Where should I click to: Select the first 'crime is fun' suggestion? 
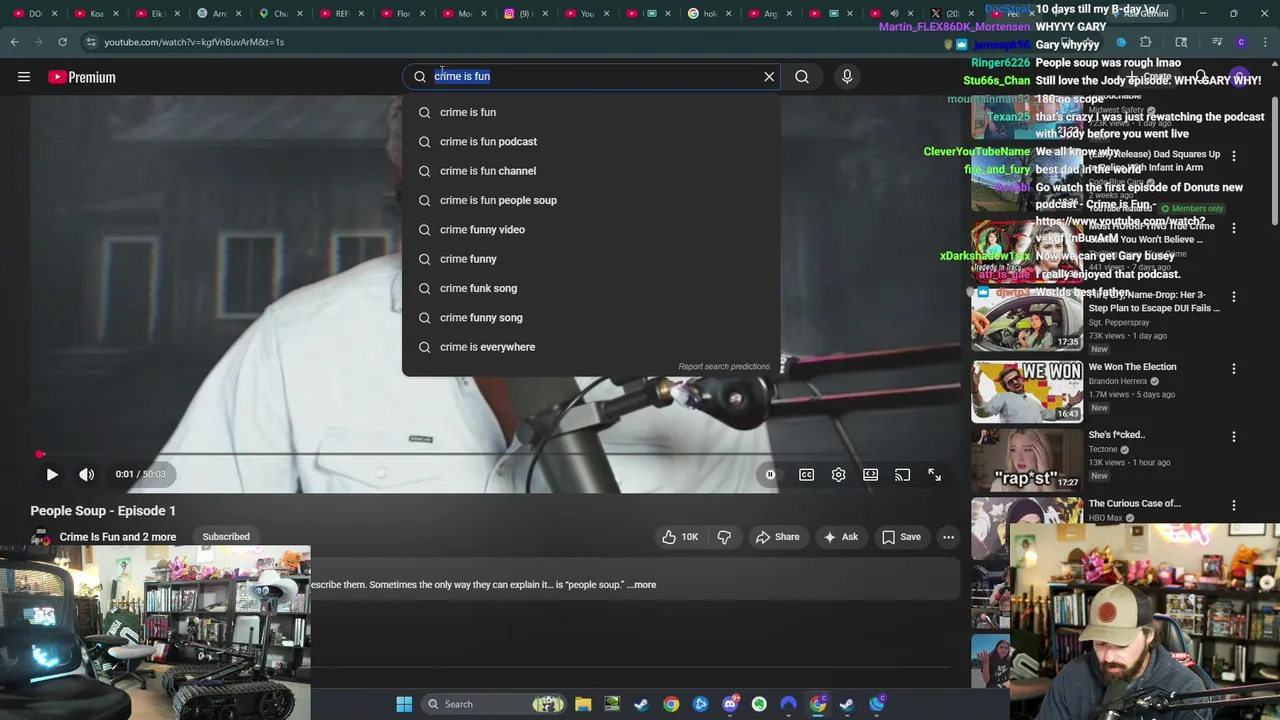click(x=591, y=112)
